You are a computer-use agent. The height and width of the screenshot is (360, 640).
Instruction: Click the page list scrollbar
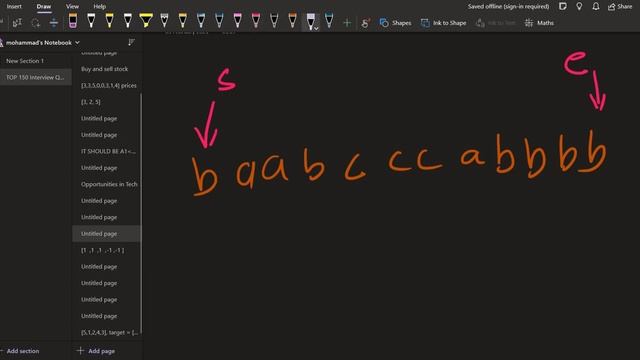141,212
